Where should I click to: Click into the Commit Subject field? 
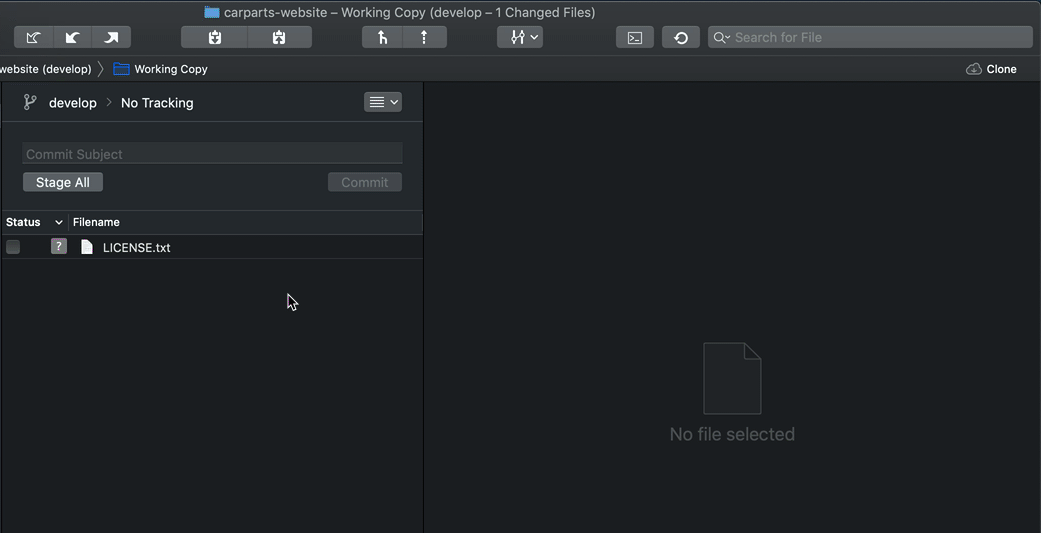click(212, 154)
